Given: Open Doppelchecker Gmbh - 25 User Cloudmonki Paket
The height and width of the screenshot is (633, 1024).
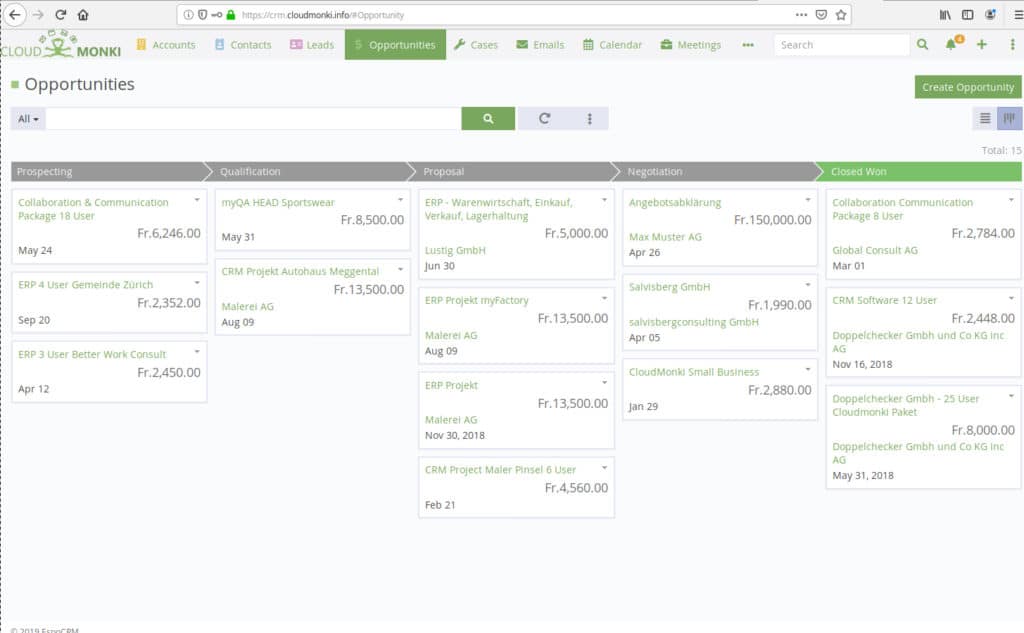Looking at the screenshot, I should (x=906, y=405).
